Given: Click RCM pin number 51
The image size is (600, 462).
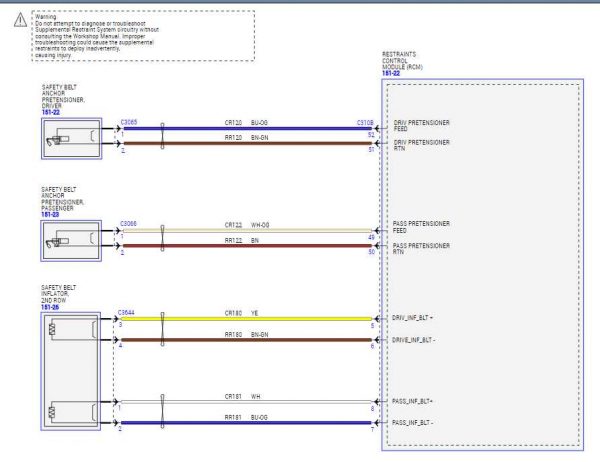Looking at the screenshot, I should [371, 150].
